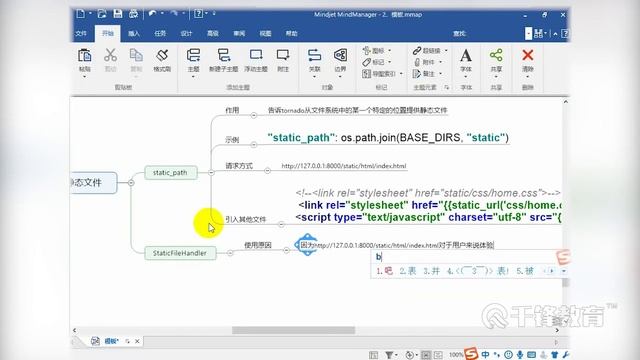Click the Save floppy disk icon
640x360 pixels.
tap(118, 14)
